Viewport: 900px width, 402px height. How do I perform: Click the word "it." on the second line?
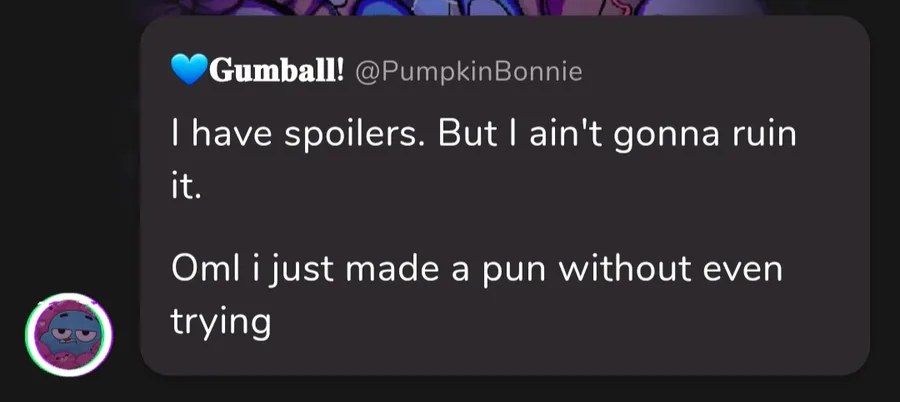[185, 188]
